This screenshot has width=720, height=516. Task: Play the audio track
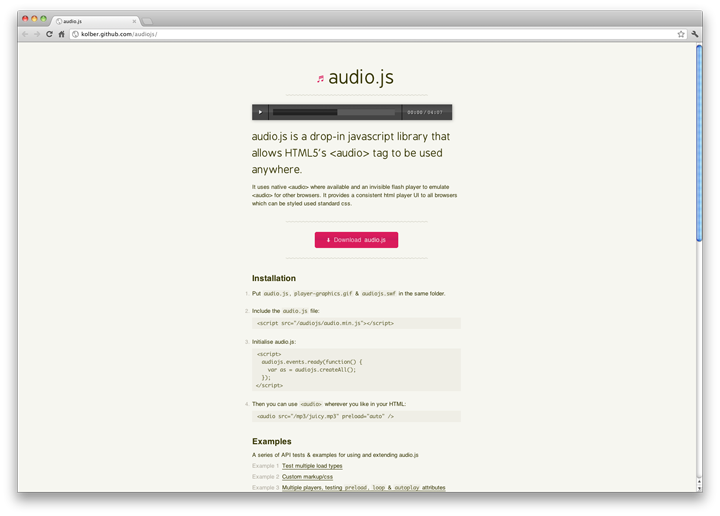[x=260, y=112]
